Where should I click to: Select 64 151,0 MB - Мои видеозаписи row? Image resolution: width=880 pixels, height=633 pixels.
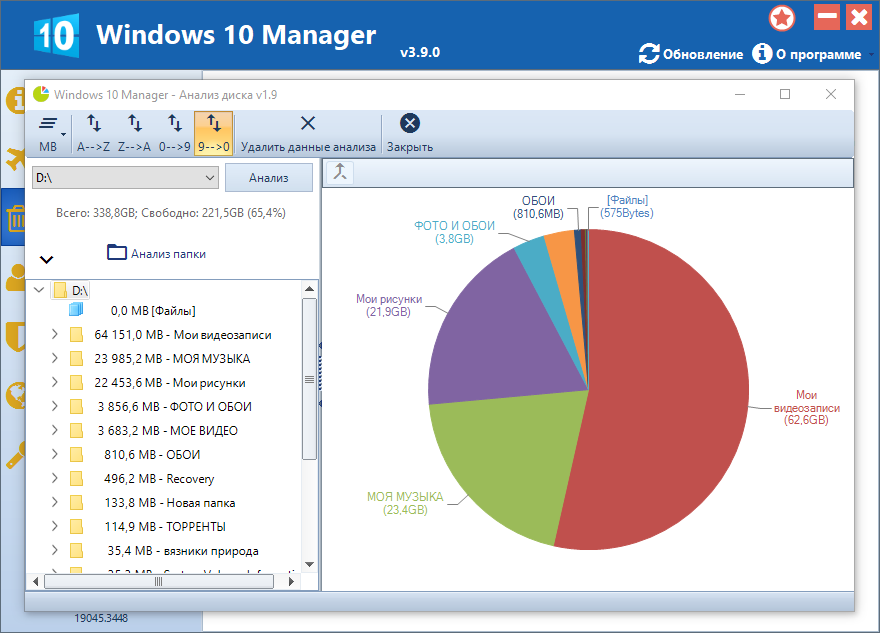pos(183,335)
